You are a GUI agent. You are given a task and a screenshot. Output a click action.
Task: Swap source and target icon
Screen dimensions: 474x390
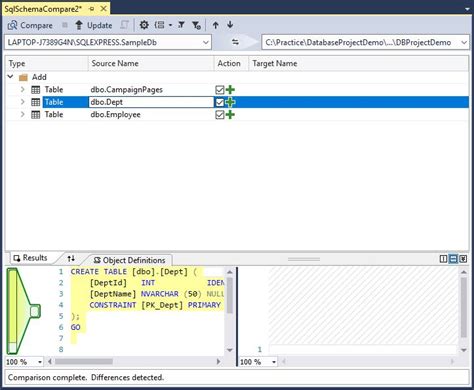tap(235, 42)
